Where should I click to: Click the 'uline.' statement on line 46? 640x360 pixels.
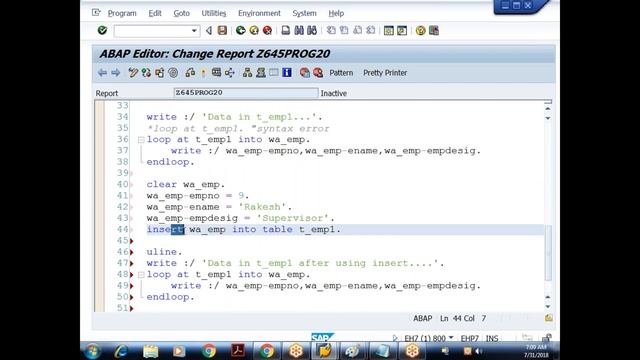[164, 252]
